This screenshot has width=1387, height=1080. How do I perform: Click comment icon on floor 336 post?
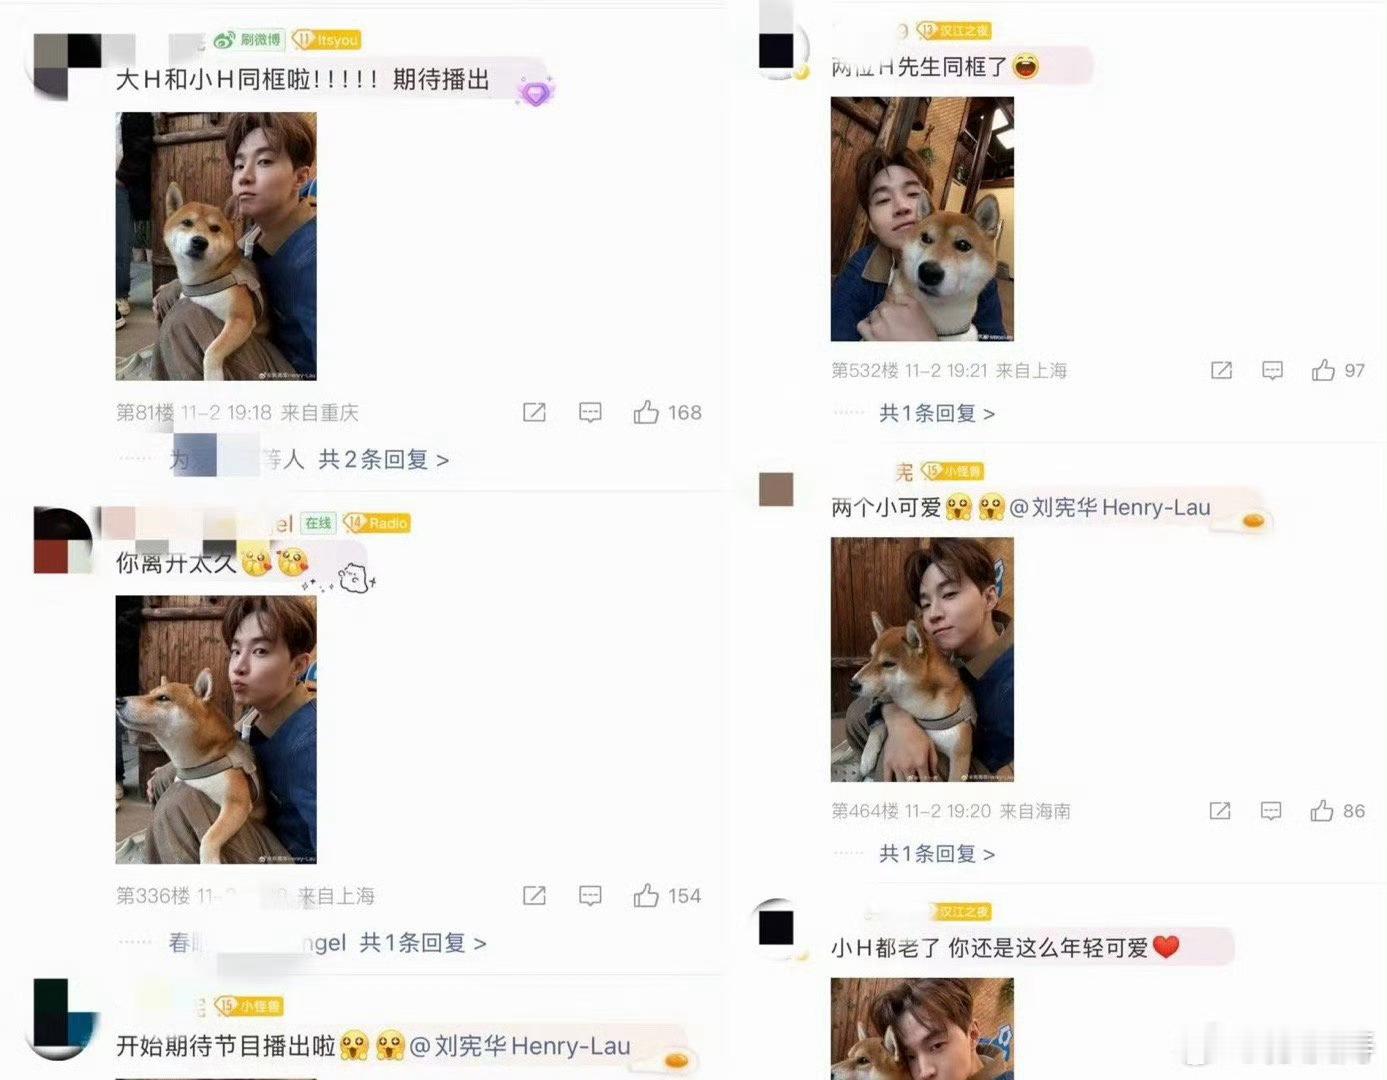click(590, 896)
